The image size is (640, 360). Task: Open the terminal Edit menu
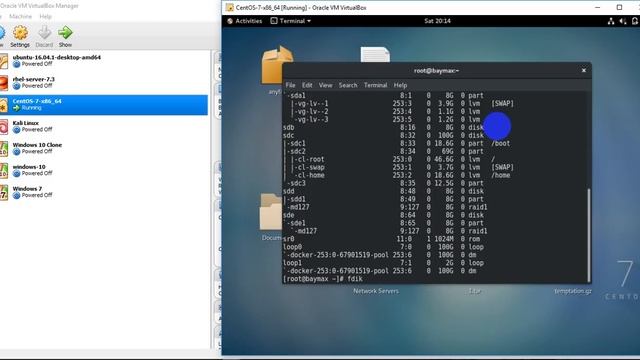307,85
